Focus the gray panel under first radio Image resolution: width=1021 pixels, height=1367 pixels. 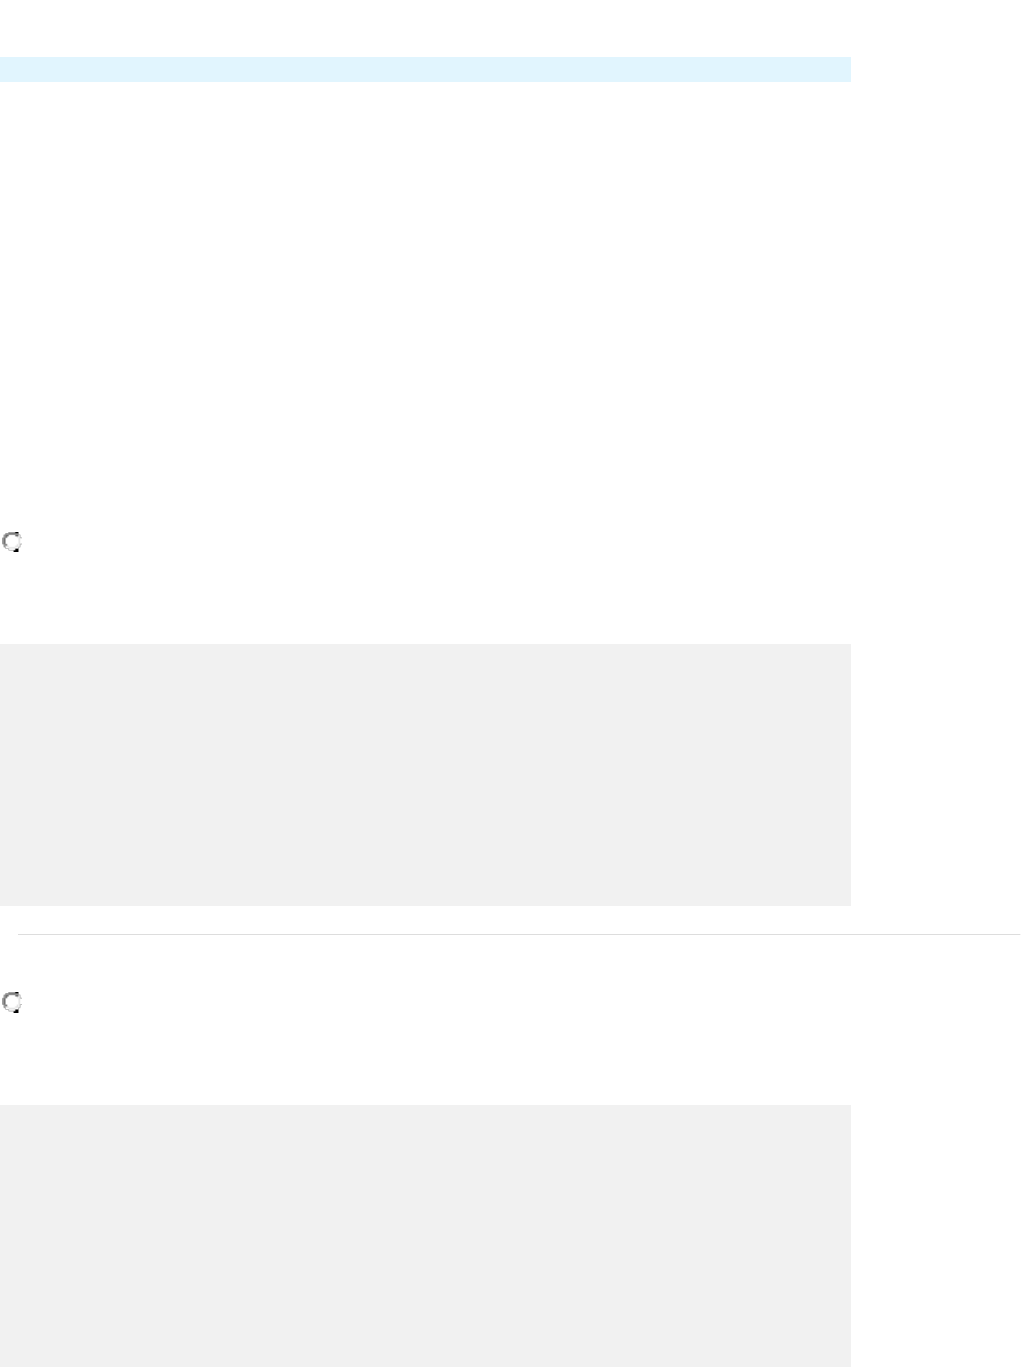tap(425, 774)
